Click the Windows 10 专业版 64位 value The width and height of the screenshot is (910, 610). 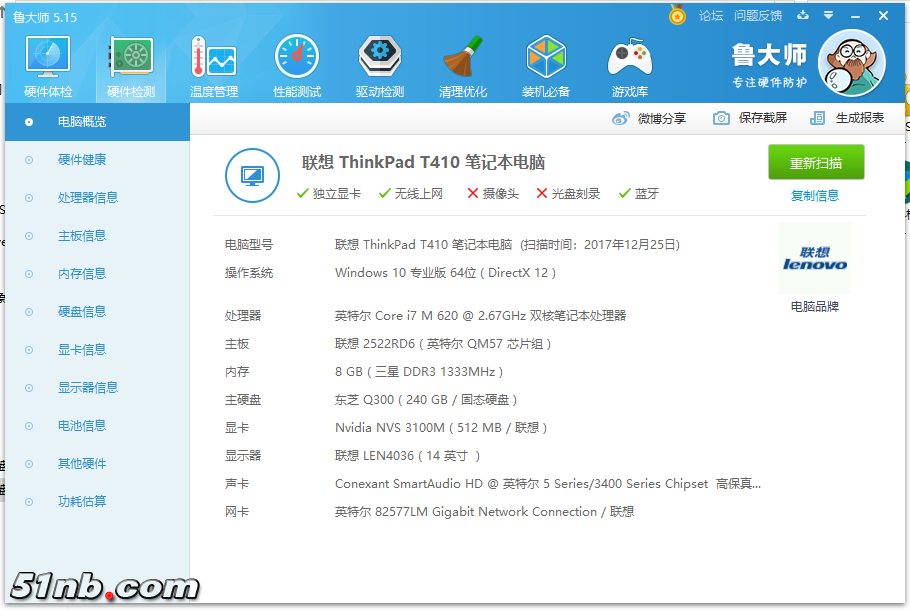[445, 273]
